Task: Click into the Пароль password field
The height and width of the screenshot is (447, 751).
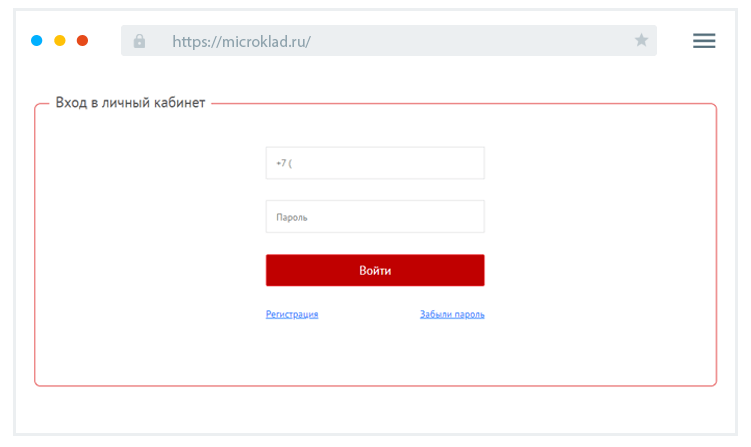Action: [x=375, y=217]
